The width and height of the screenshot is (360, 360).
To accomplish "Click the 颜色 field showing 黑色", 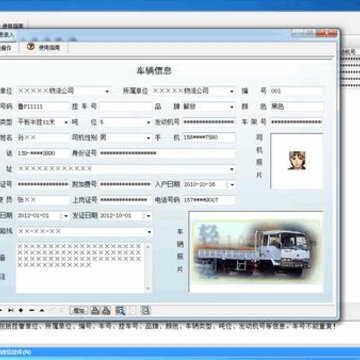I will point(297,107).
